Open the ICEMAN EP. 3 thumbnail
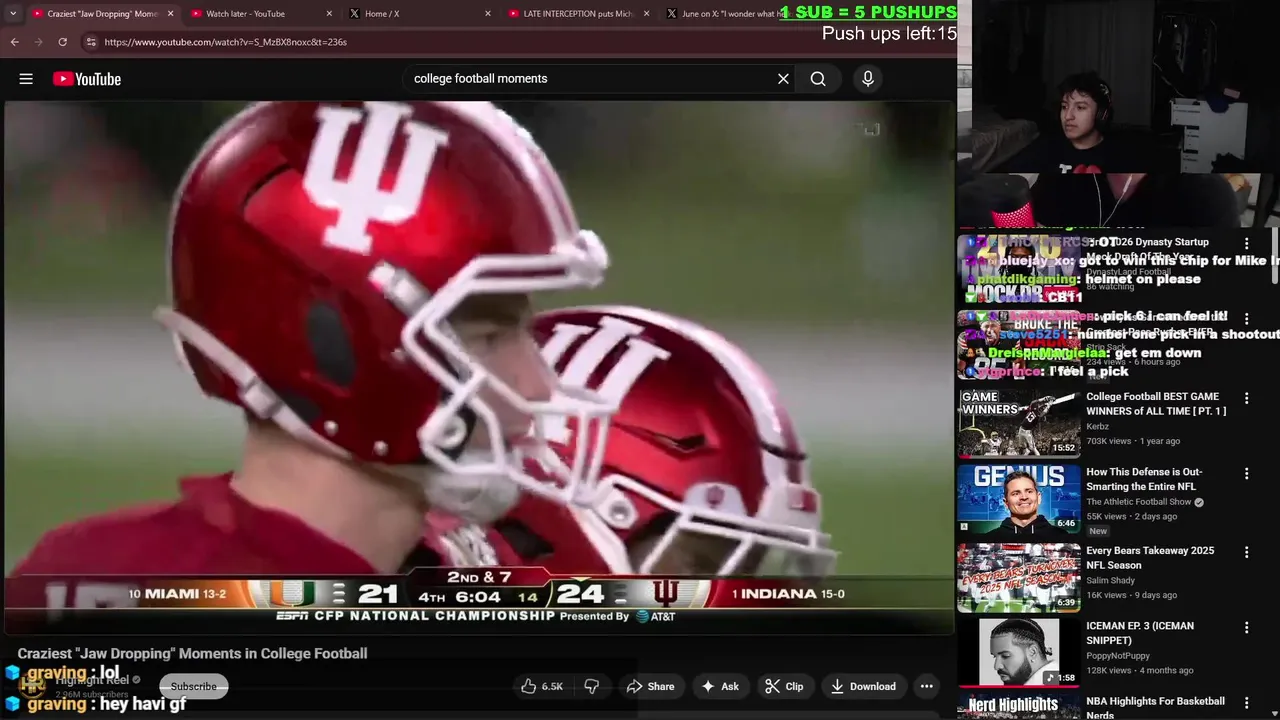1280x720 pixels. tap(1018, 652)
